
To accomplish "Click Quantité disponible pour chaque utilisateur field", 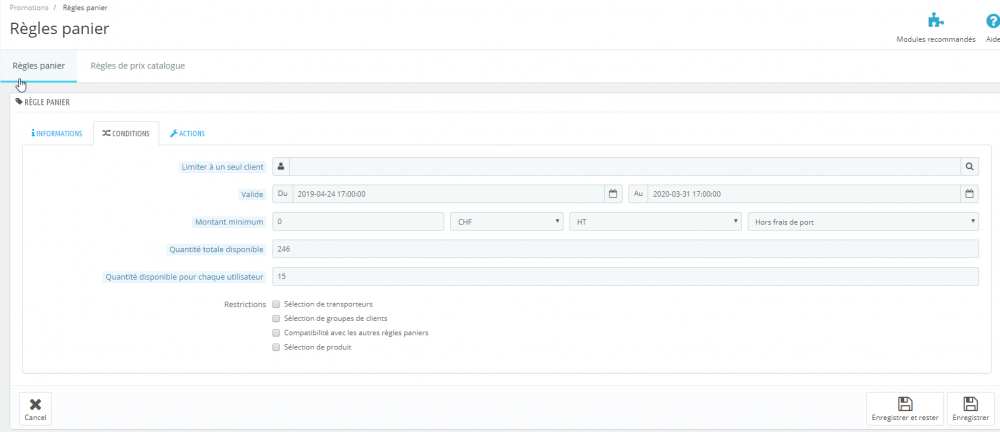I will (626, 276).
